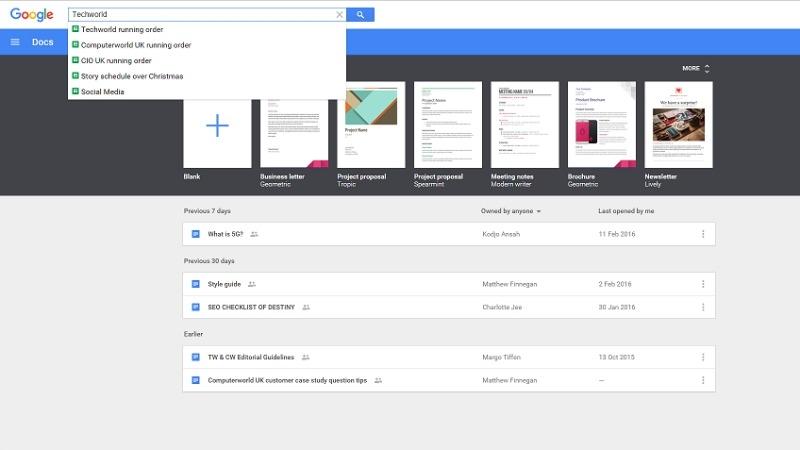Click the Previous 7 days section heading
The height and width of the screenshot is (450, 800).
(x=207, y=211)
